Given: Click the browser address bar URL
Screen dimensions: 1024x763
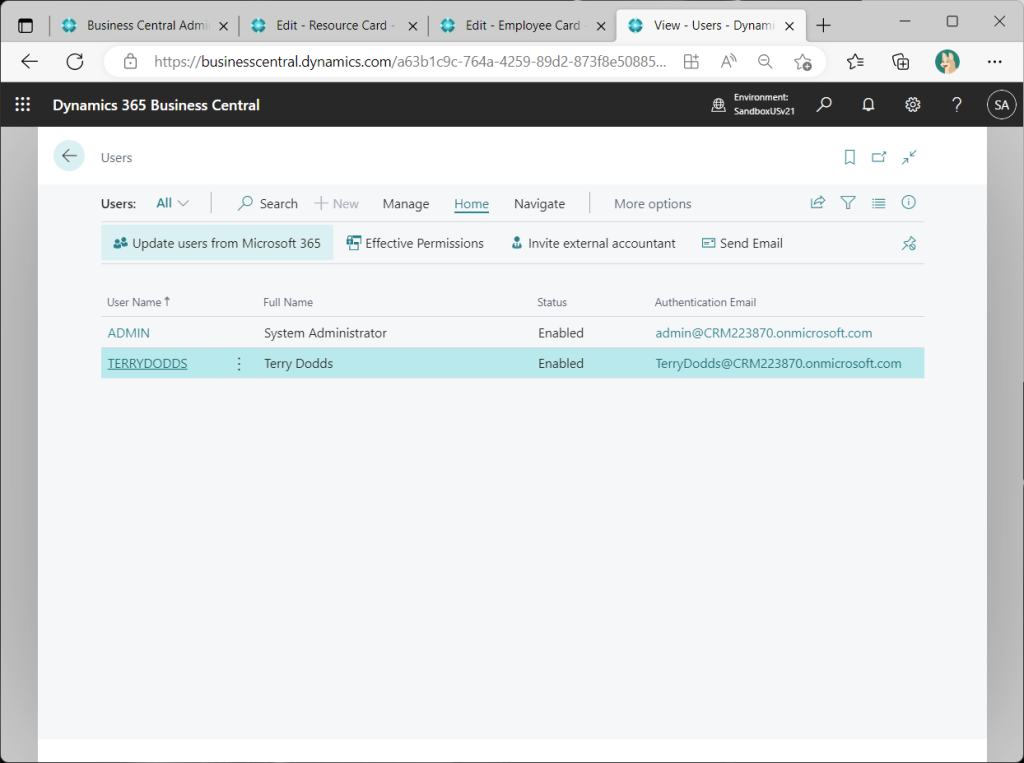Looking at the screenshot, I should (410, 62).
